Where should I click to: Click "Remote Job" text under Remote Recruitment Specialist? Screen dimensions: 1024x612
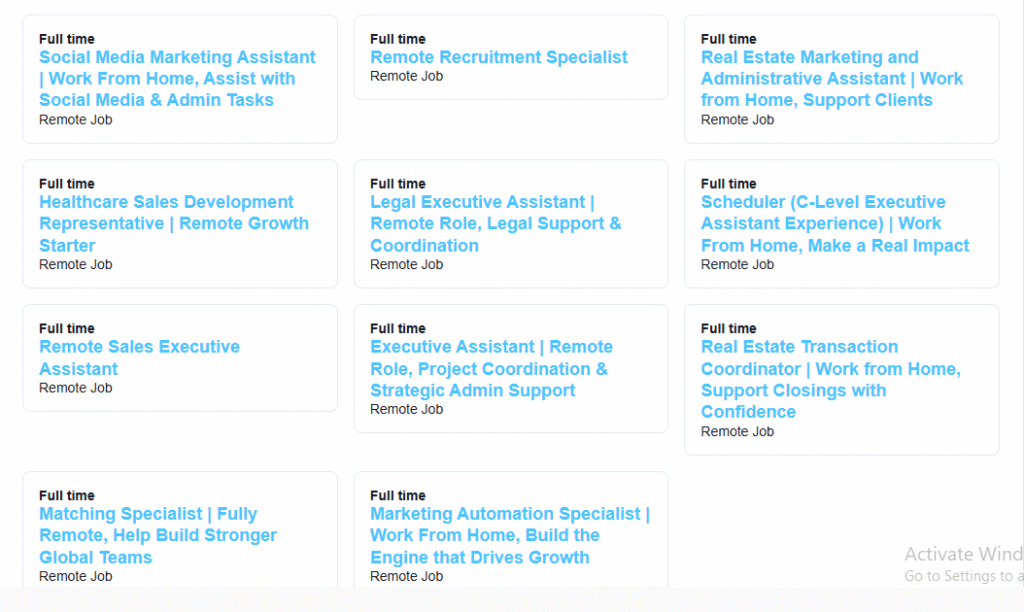(x=406, y=76)
